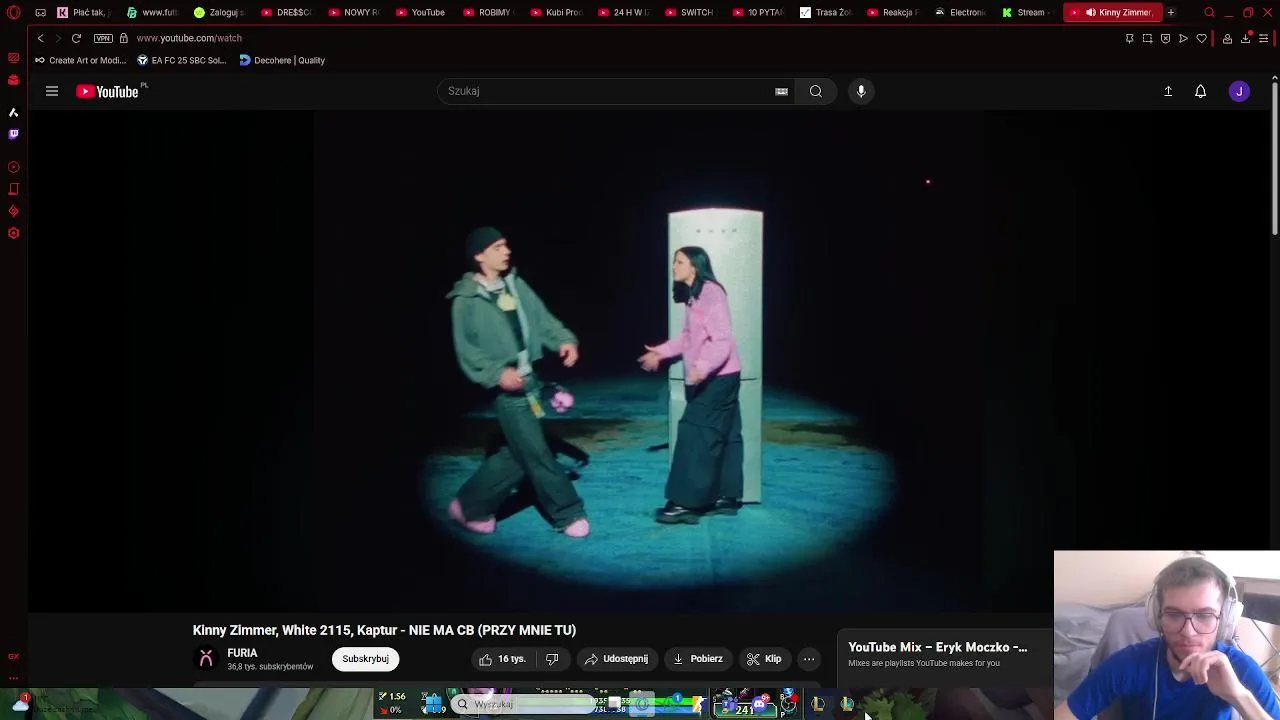1280x720 pixels.
Task: Click the magnifier search button
Action: tap(816, 91)
